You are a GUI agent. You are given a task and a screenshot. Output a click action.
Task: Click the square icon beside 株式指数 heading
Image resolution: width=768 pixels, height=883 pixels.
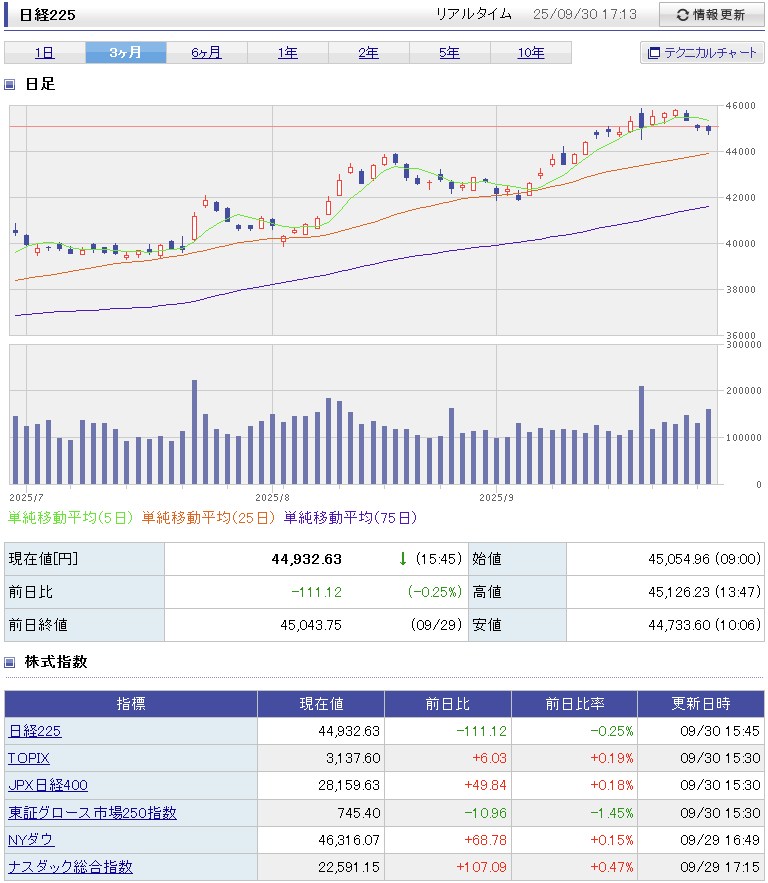coord(10,662)
